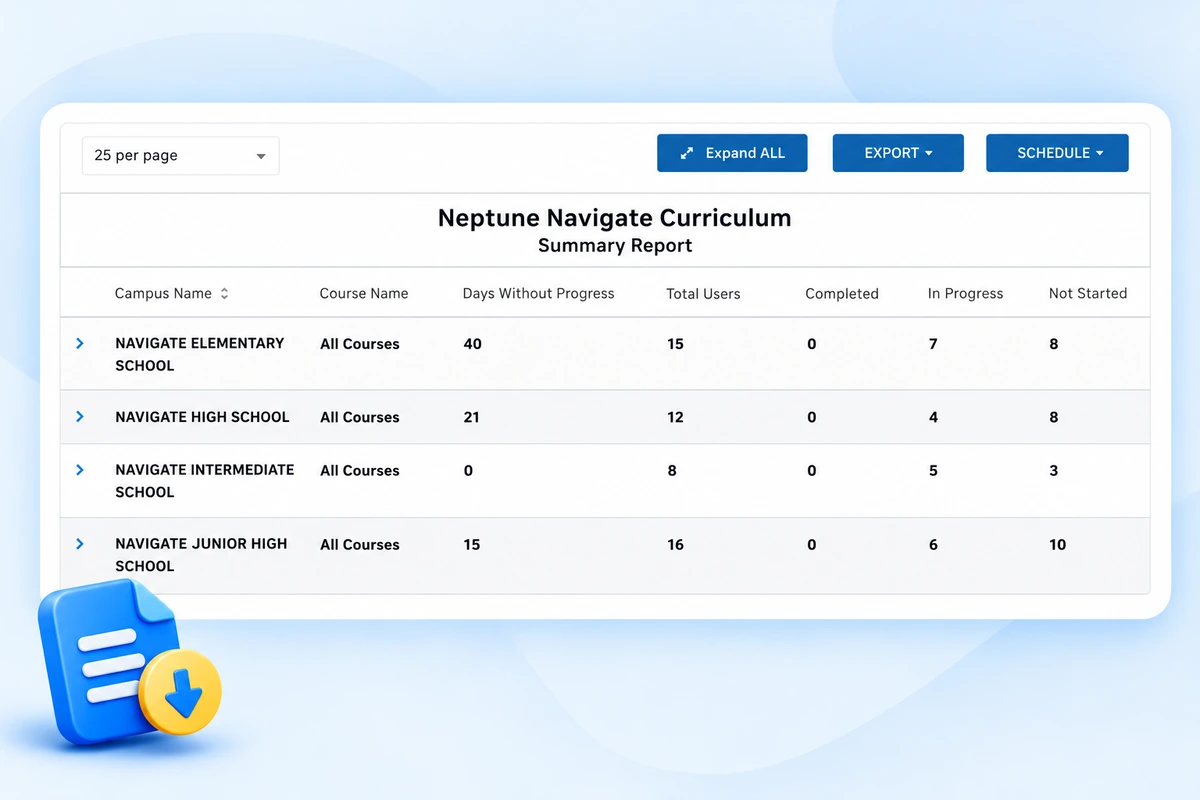Select NAVIGATE INTERMEDIATE SCHOOL campus name
The width and height of the screenshot is (1200, 800).
tap(204, 480)
